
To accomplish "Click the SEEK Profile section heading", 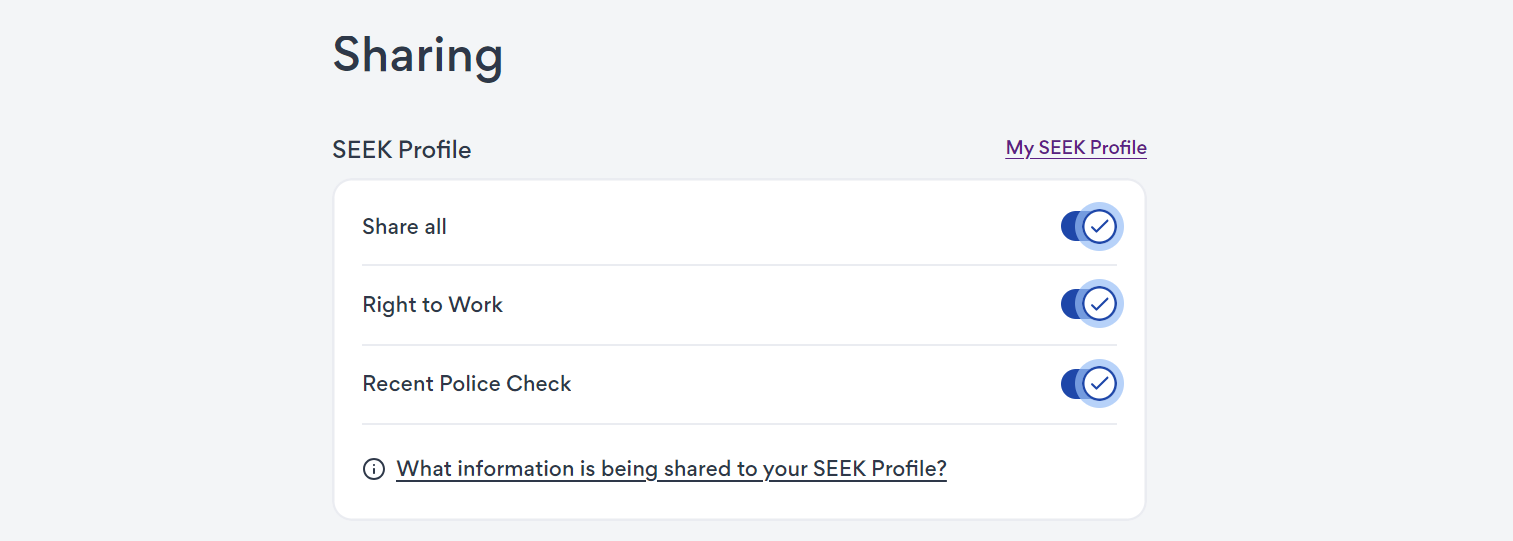I will click(x=402, y=150).
